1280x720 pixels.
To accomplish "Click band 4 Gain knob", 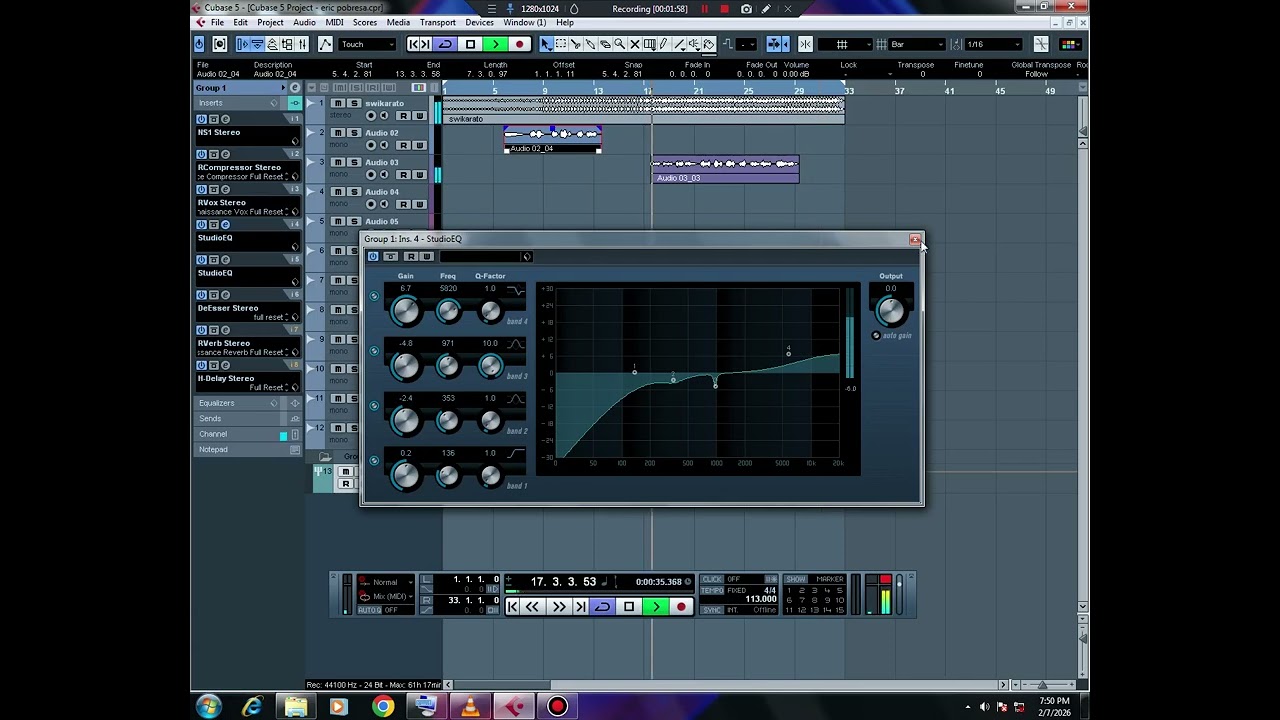I will click(405, 312).
